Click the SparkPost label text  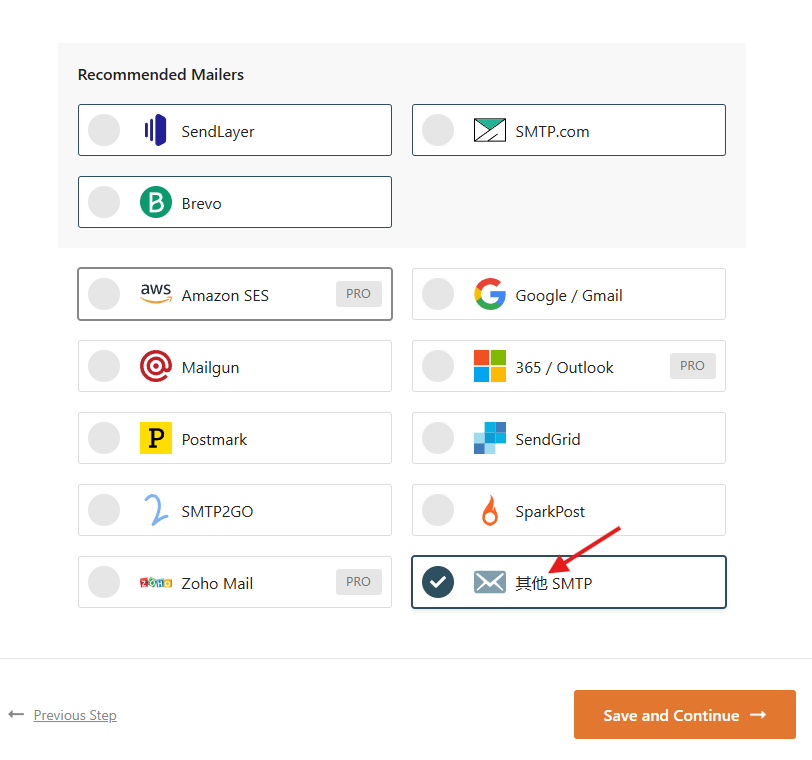pyautogui.click(x=550, y=511)
